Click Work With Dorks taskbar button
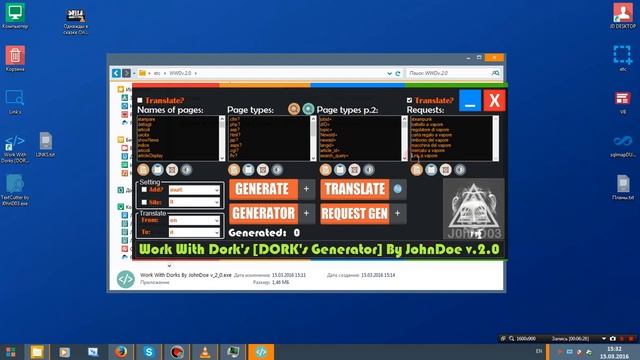This screenshot has height=360, width=640. coord(261,352)
